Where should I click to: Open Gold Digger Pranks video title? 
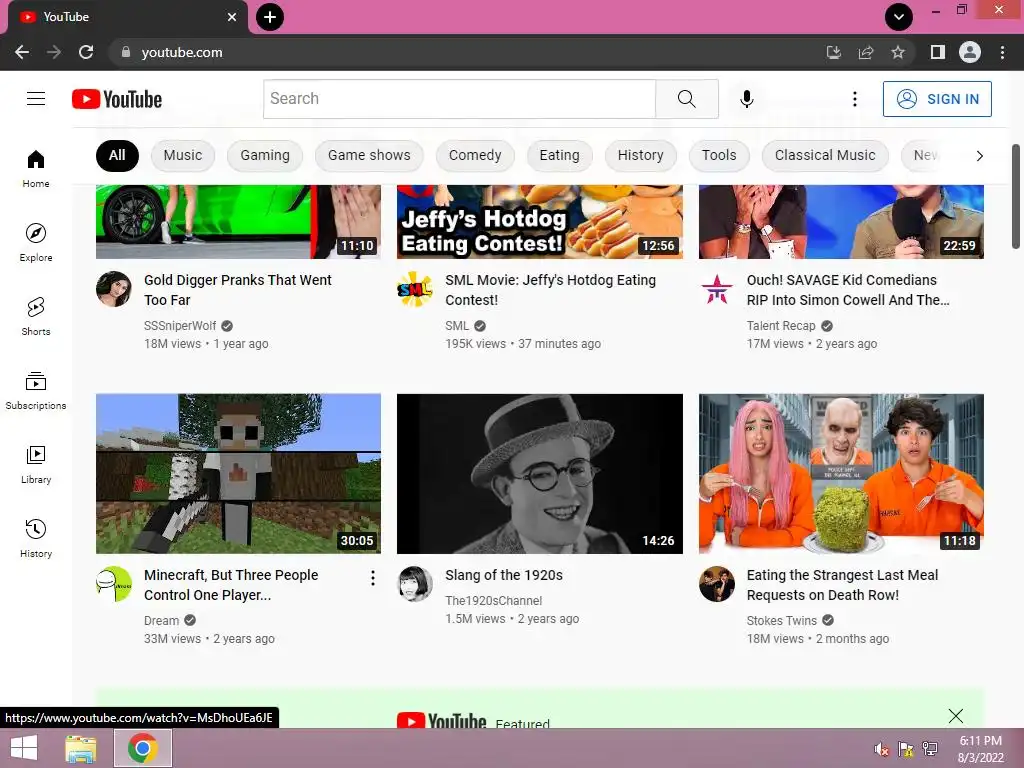pos(238,290)
